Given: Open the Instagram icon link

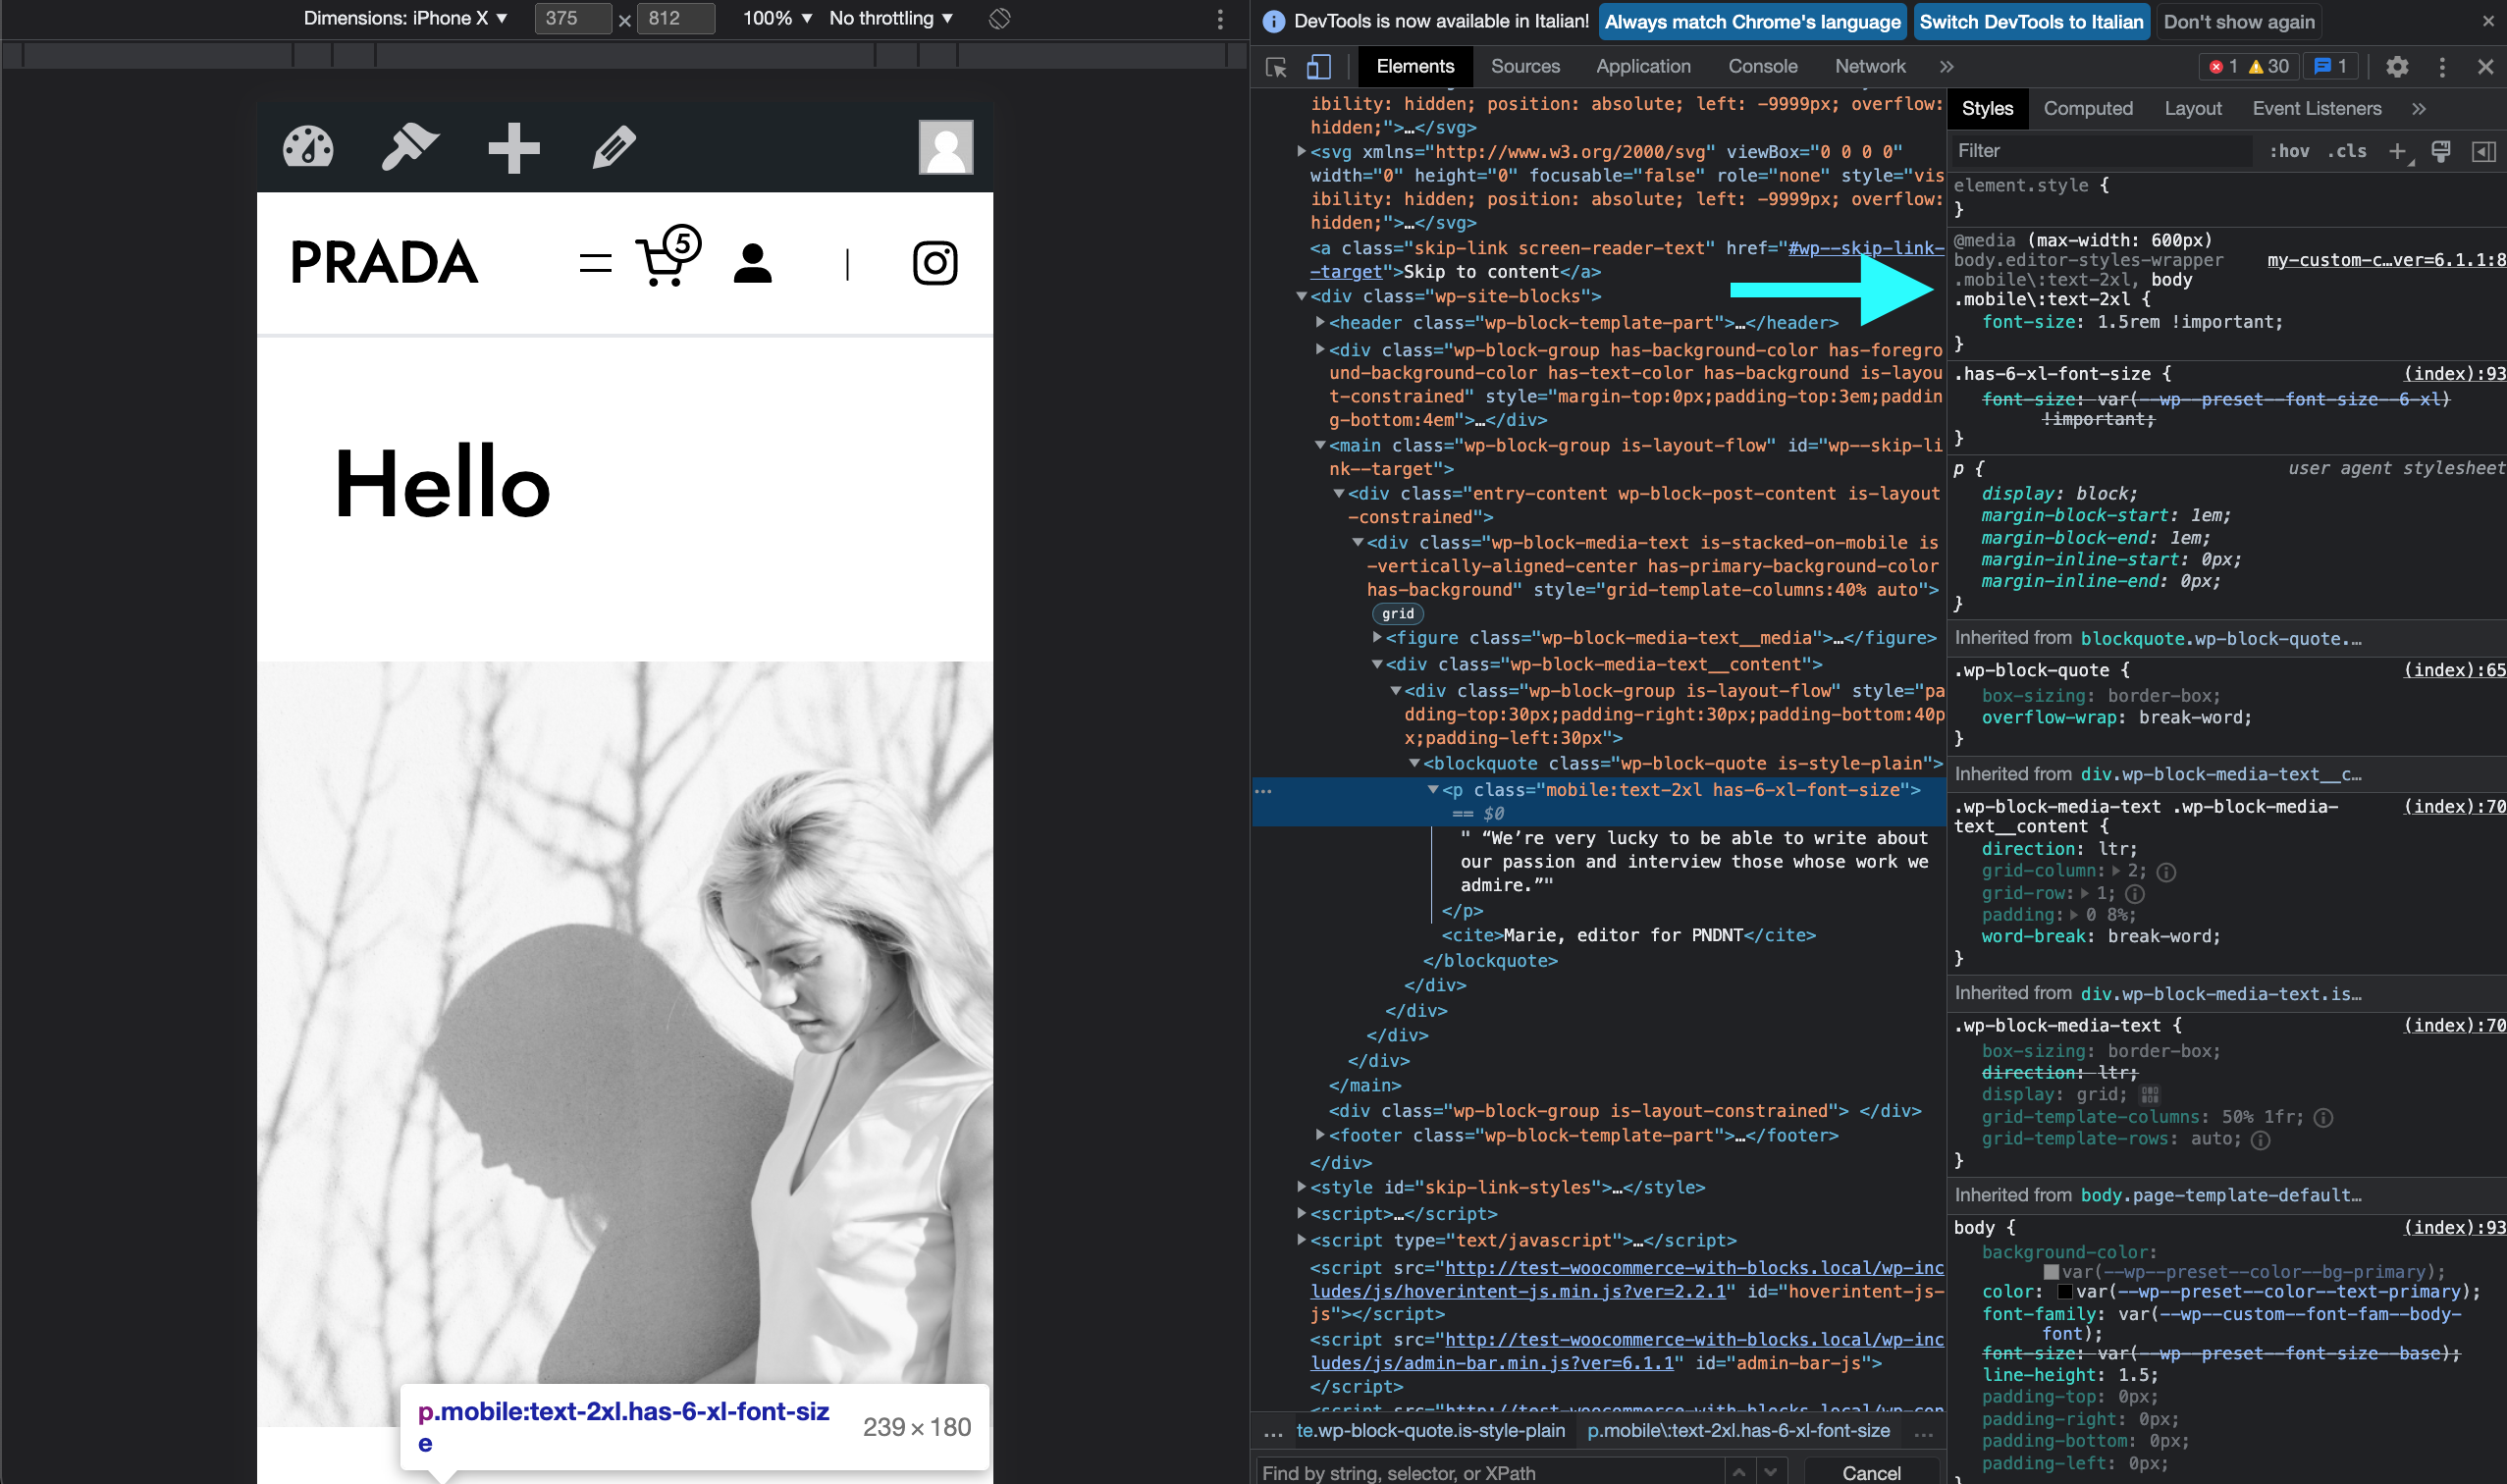Looking at the screenshot, I should point(935,263).
